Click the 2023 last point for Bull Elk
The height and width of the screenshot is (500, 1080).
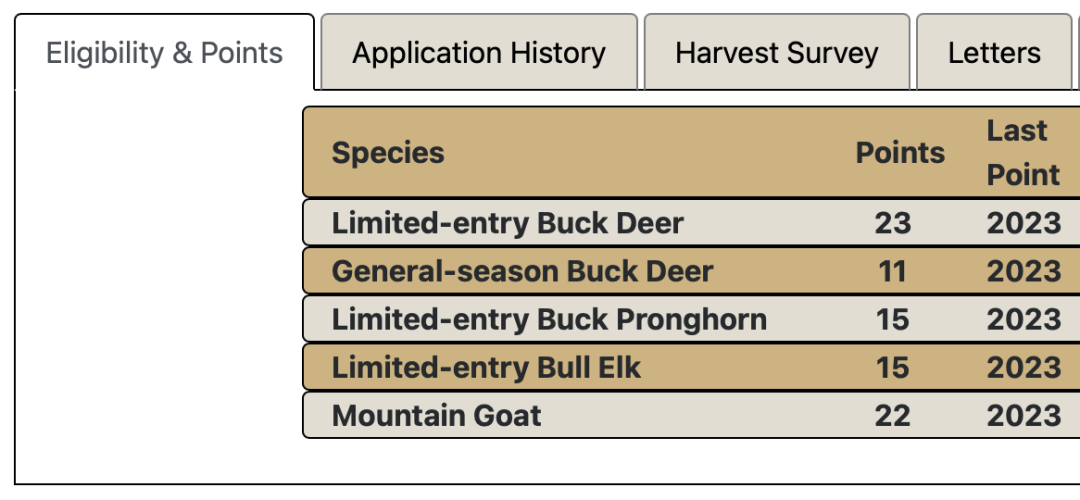(1024, 368)
